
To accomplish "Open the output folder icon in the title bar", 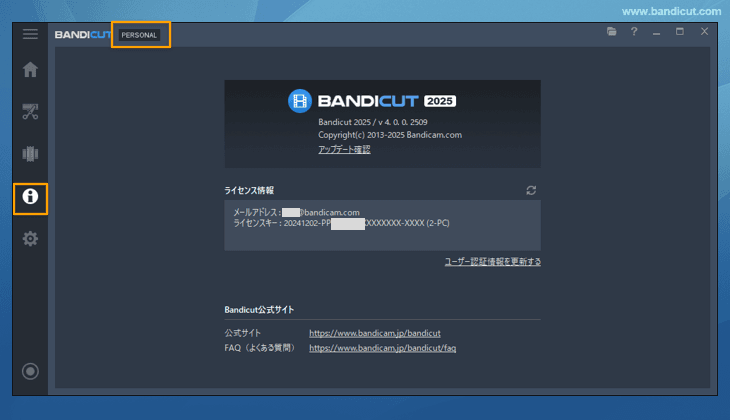I will 611,32.
